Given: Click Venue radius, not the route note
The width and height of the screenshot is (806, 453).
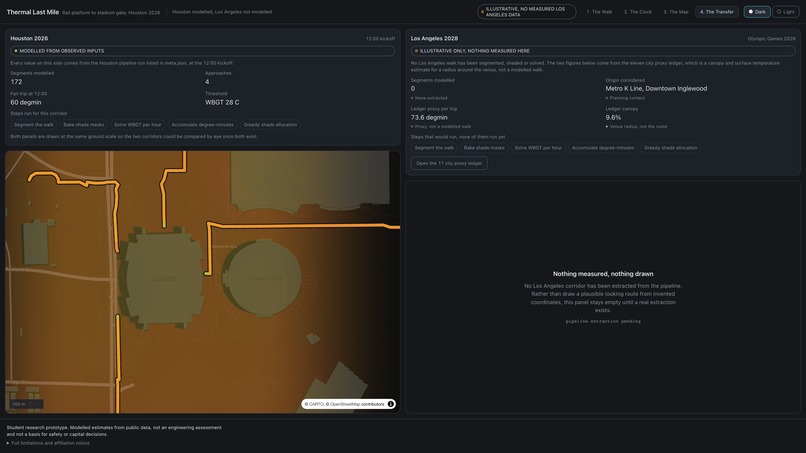Looking at the screenshot, I should [638, 126].
